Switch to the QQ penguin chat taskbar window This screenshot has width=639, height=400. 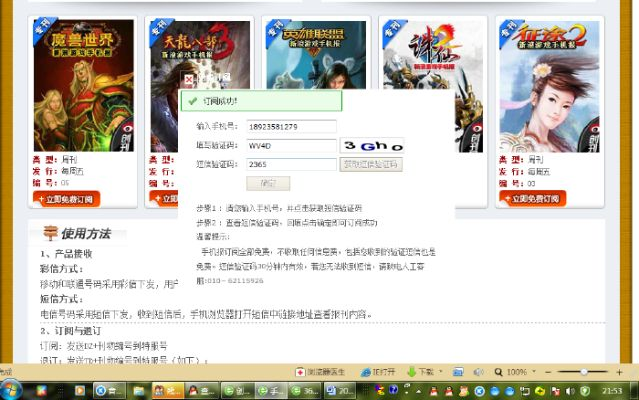(x=203, y=391)
